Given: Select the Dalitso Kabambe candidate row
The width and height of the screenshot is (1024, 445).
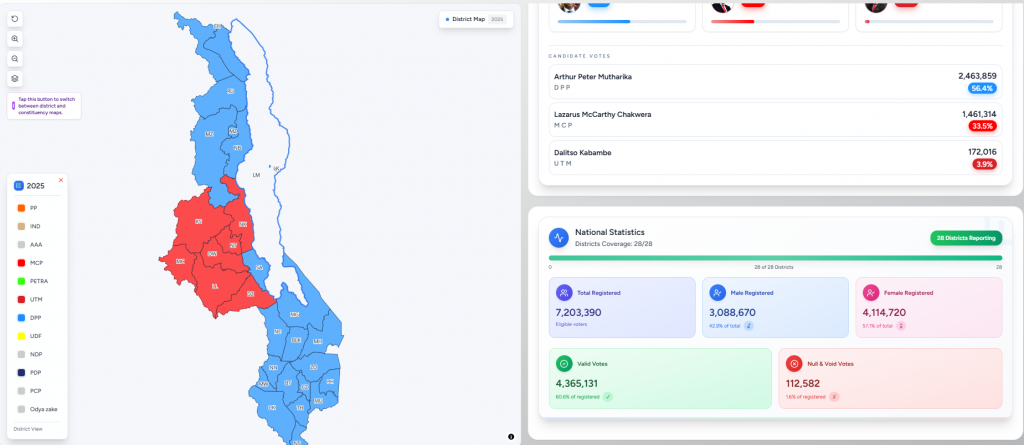Looking at the screenshot, I should [x=775, y=158].
